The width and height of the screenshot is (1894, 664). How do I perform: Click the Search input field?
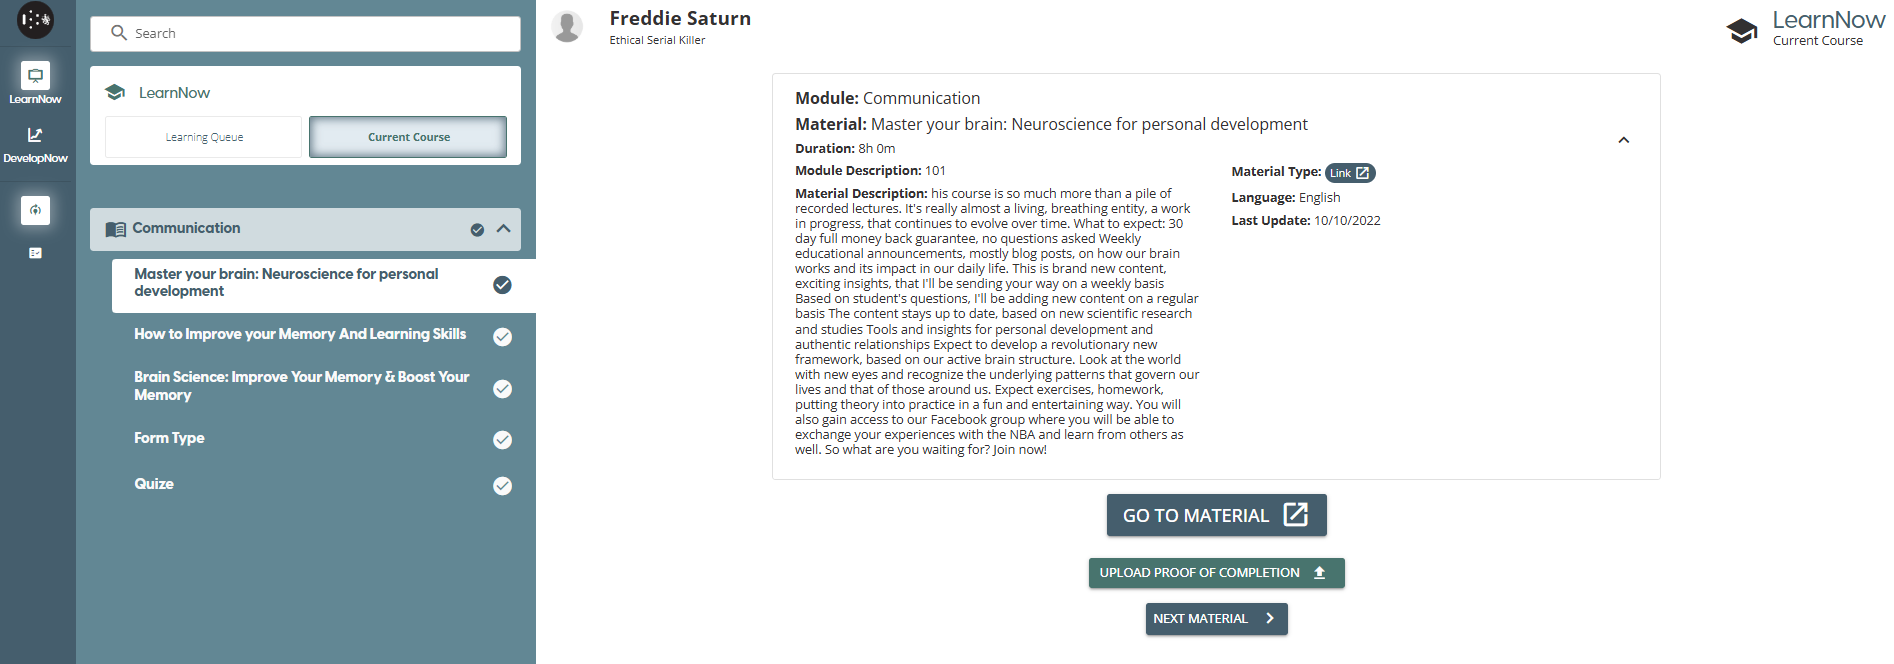point(305,34)
